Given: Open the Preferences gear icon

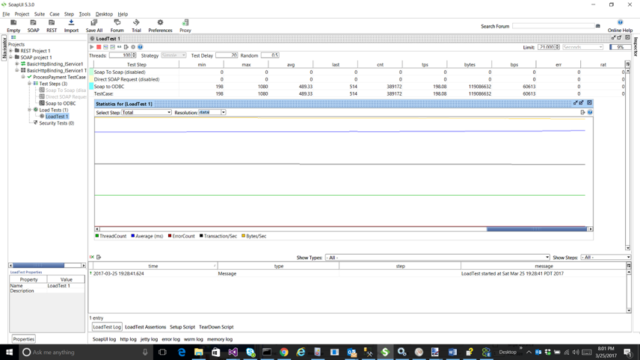Looking at the screenshot, I should pyautogui.click(x=160, y=23).
